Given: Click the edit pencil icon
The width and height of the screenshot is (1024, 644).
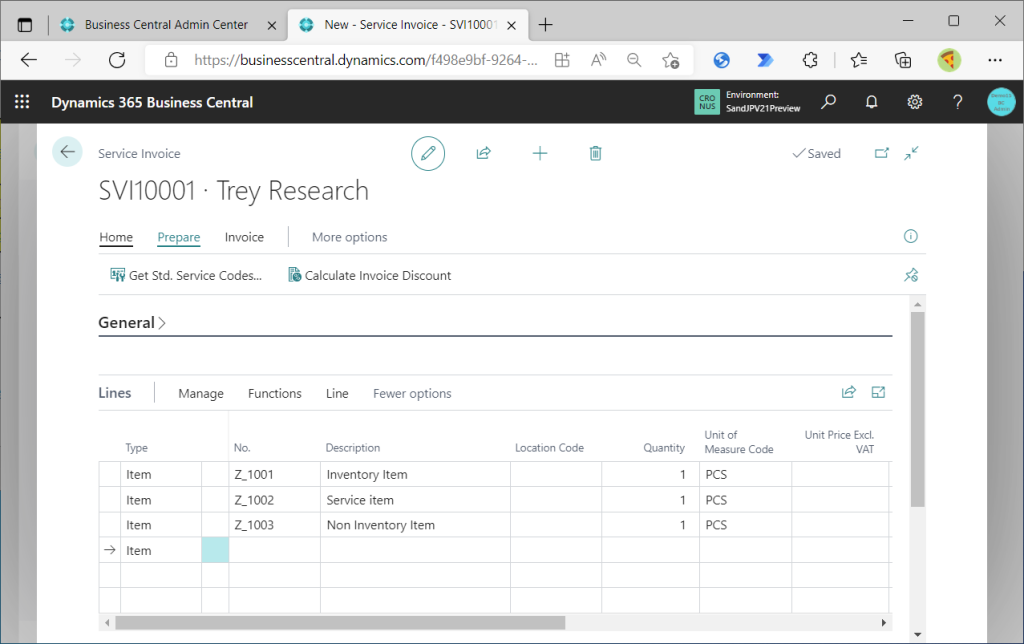Looking at the screenshot, I should point(428,153).
